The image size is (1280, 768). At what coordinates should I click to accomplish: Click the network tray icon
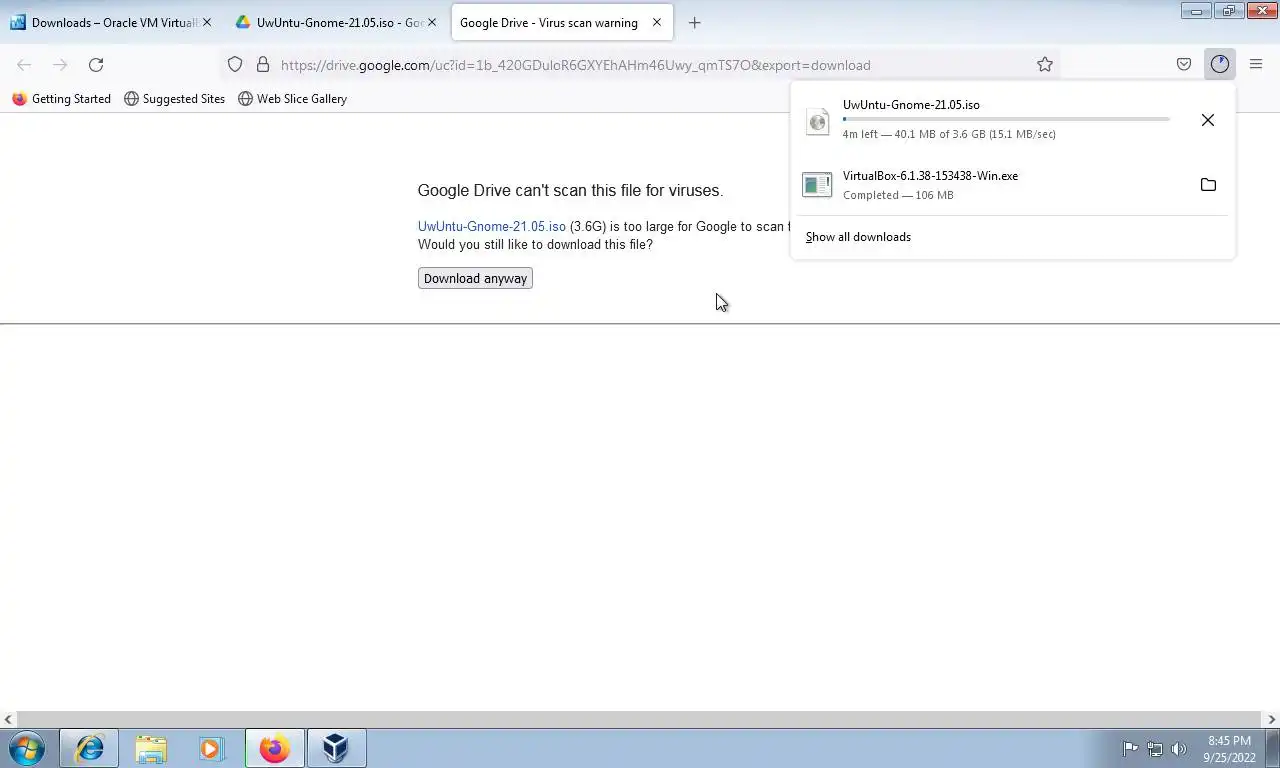[1155, 748]
